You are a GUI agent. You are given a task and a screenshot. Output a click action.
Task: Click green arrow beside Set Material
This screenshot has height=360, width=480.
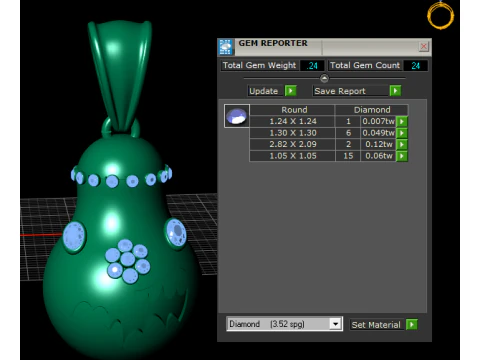coord(412,324)
